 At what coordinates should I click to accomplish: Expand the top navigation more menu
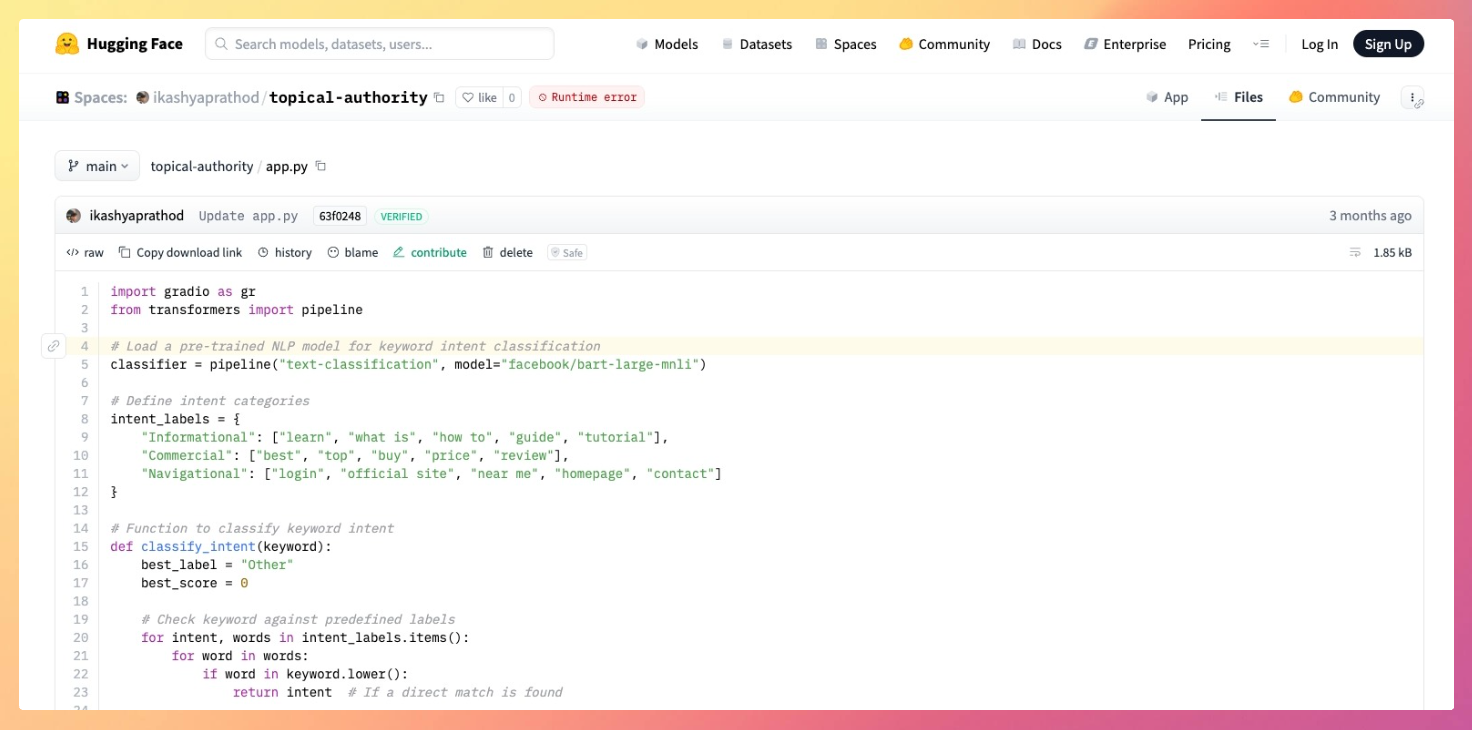[x=1260, y=44]
